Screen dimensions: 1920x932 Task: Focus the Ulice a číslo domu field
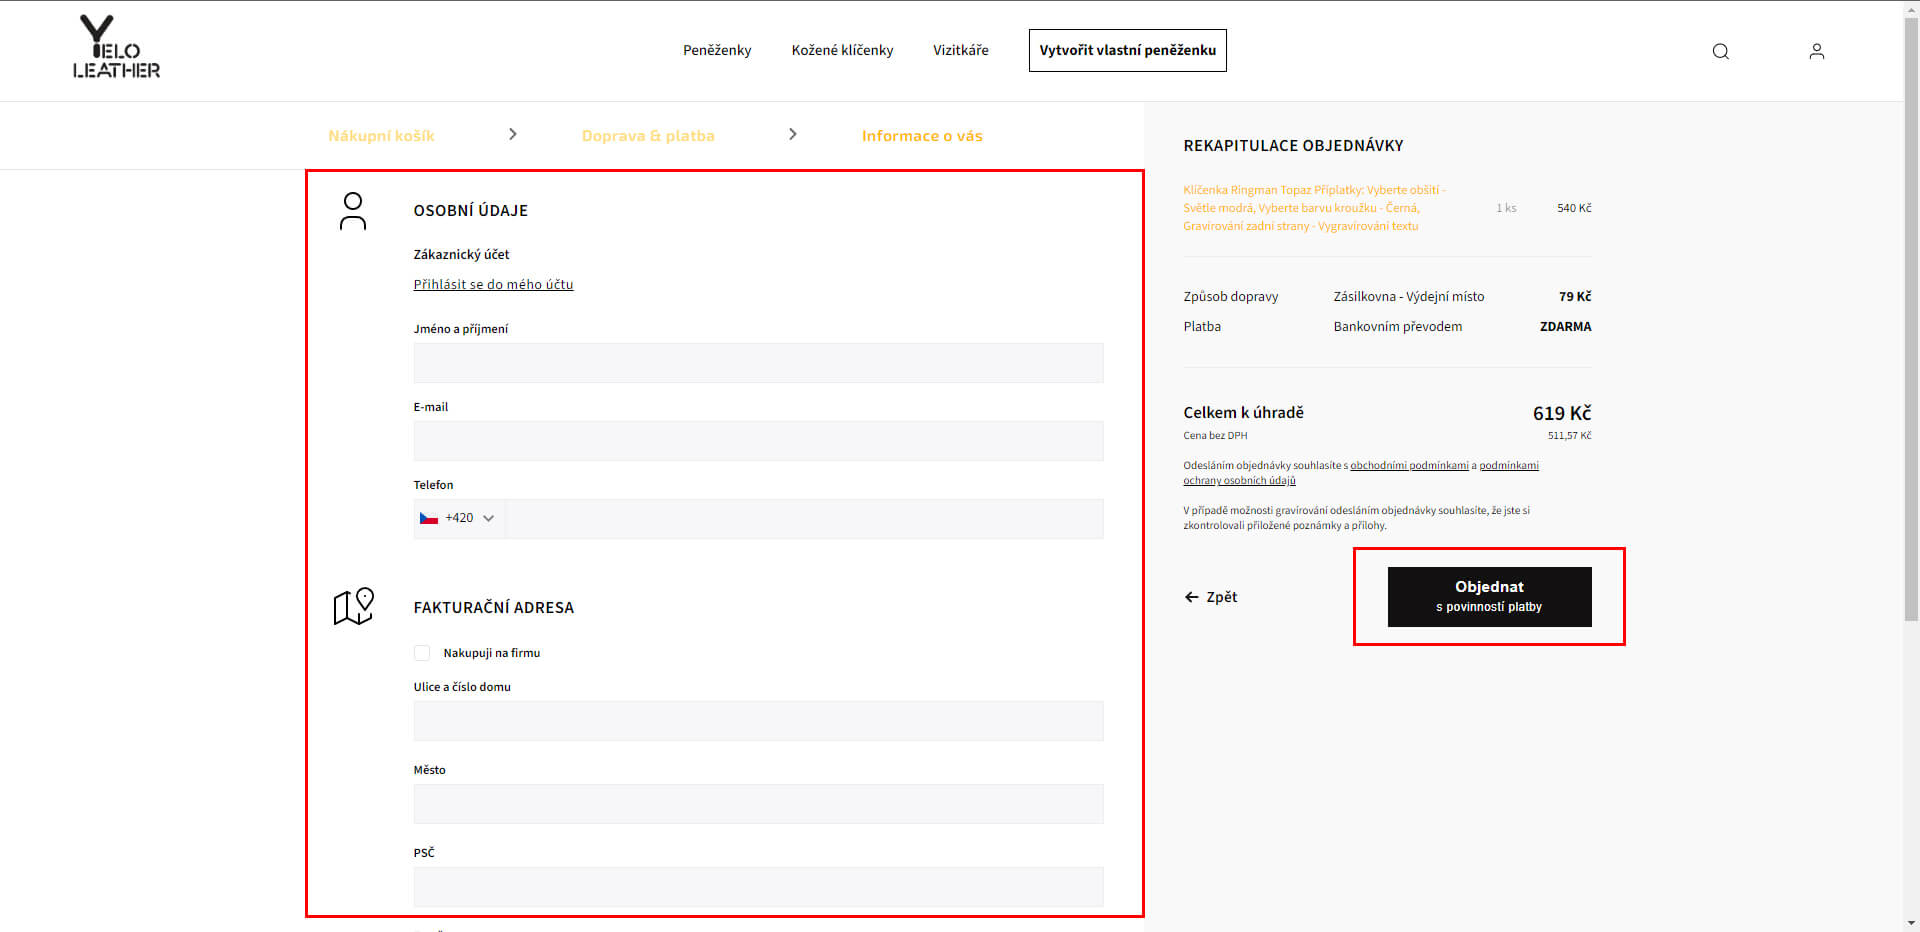pos(758,721)
